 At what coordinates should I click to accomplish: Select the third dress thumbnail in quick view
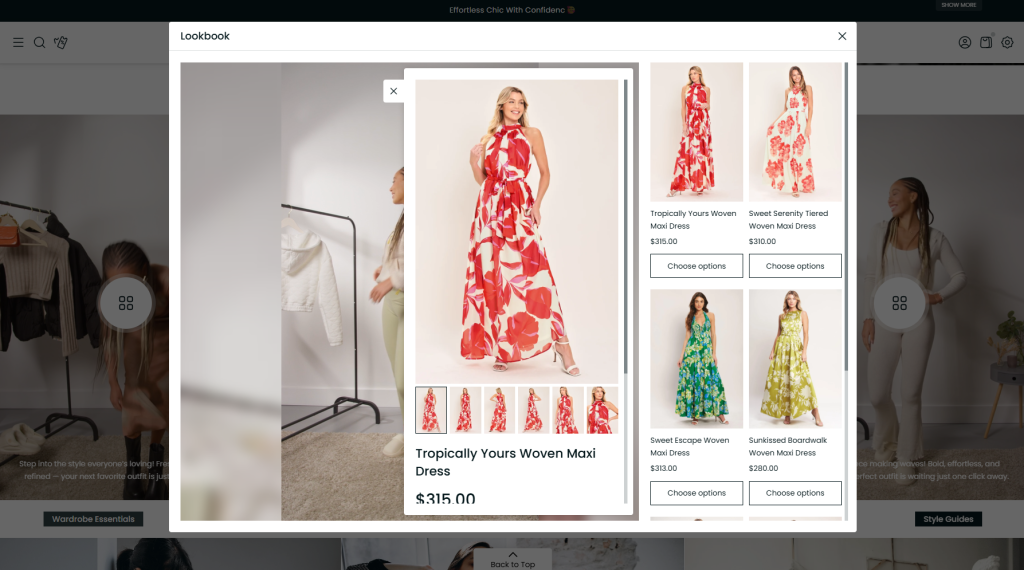pos(499,410)
